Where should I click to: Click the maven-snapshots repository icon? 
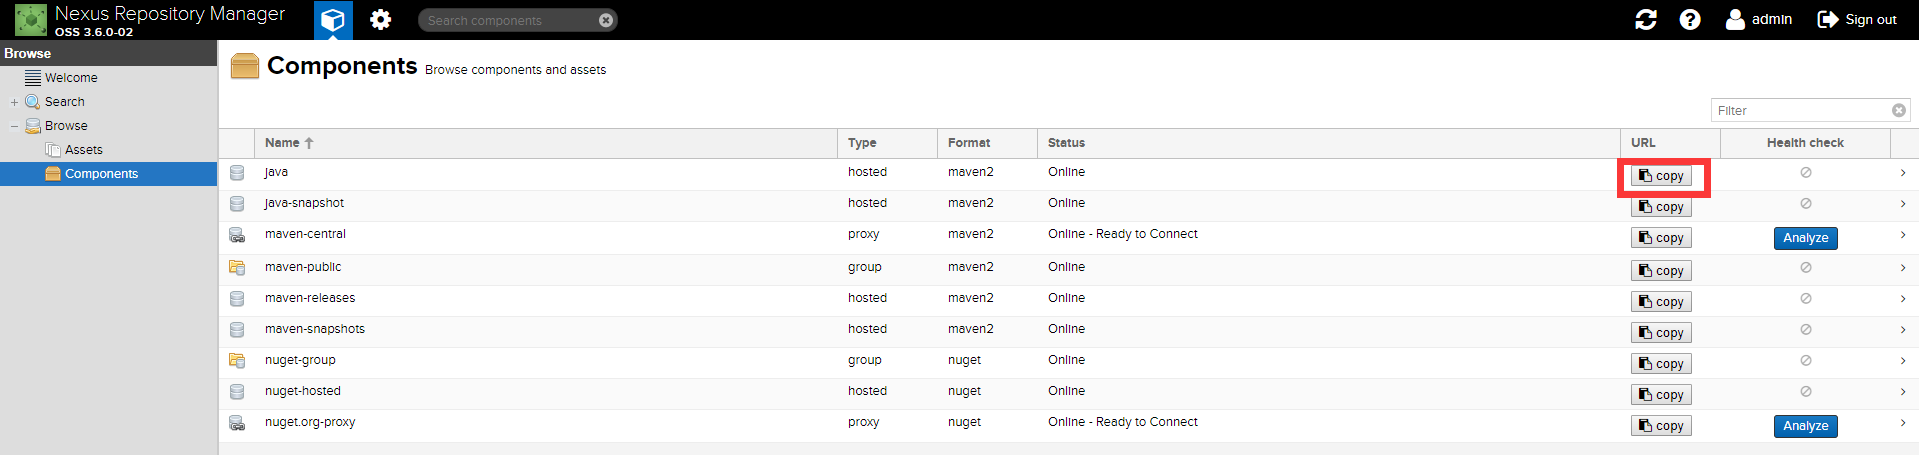tap(237, 330)
